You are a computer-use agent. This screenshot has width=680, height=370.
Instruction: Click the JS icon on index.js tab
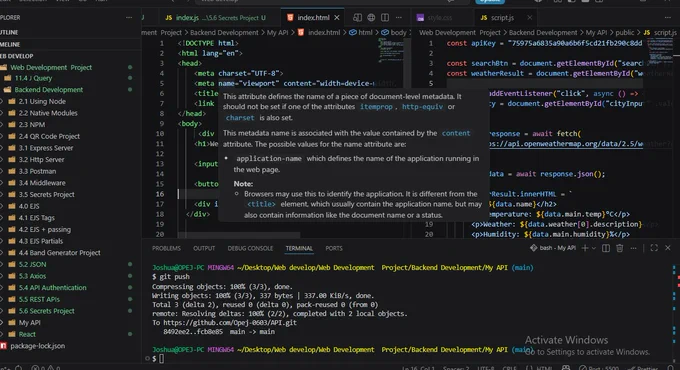(169, 17)
